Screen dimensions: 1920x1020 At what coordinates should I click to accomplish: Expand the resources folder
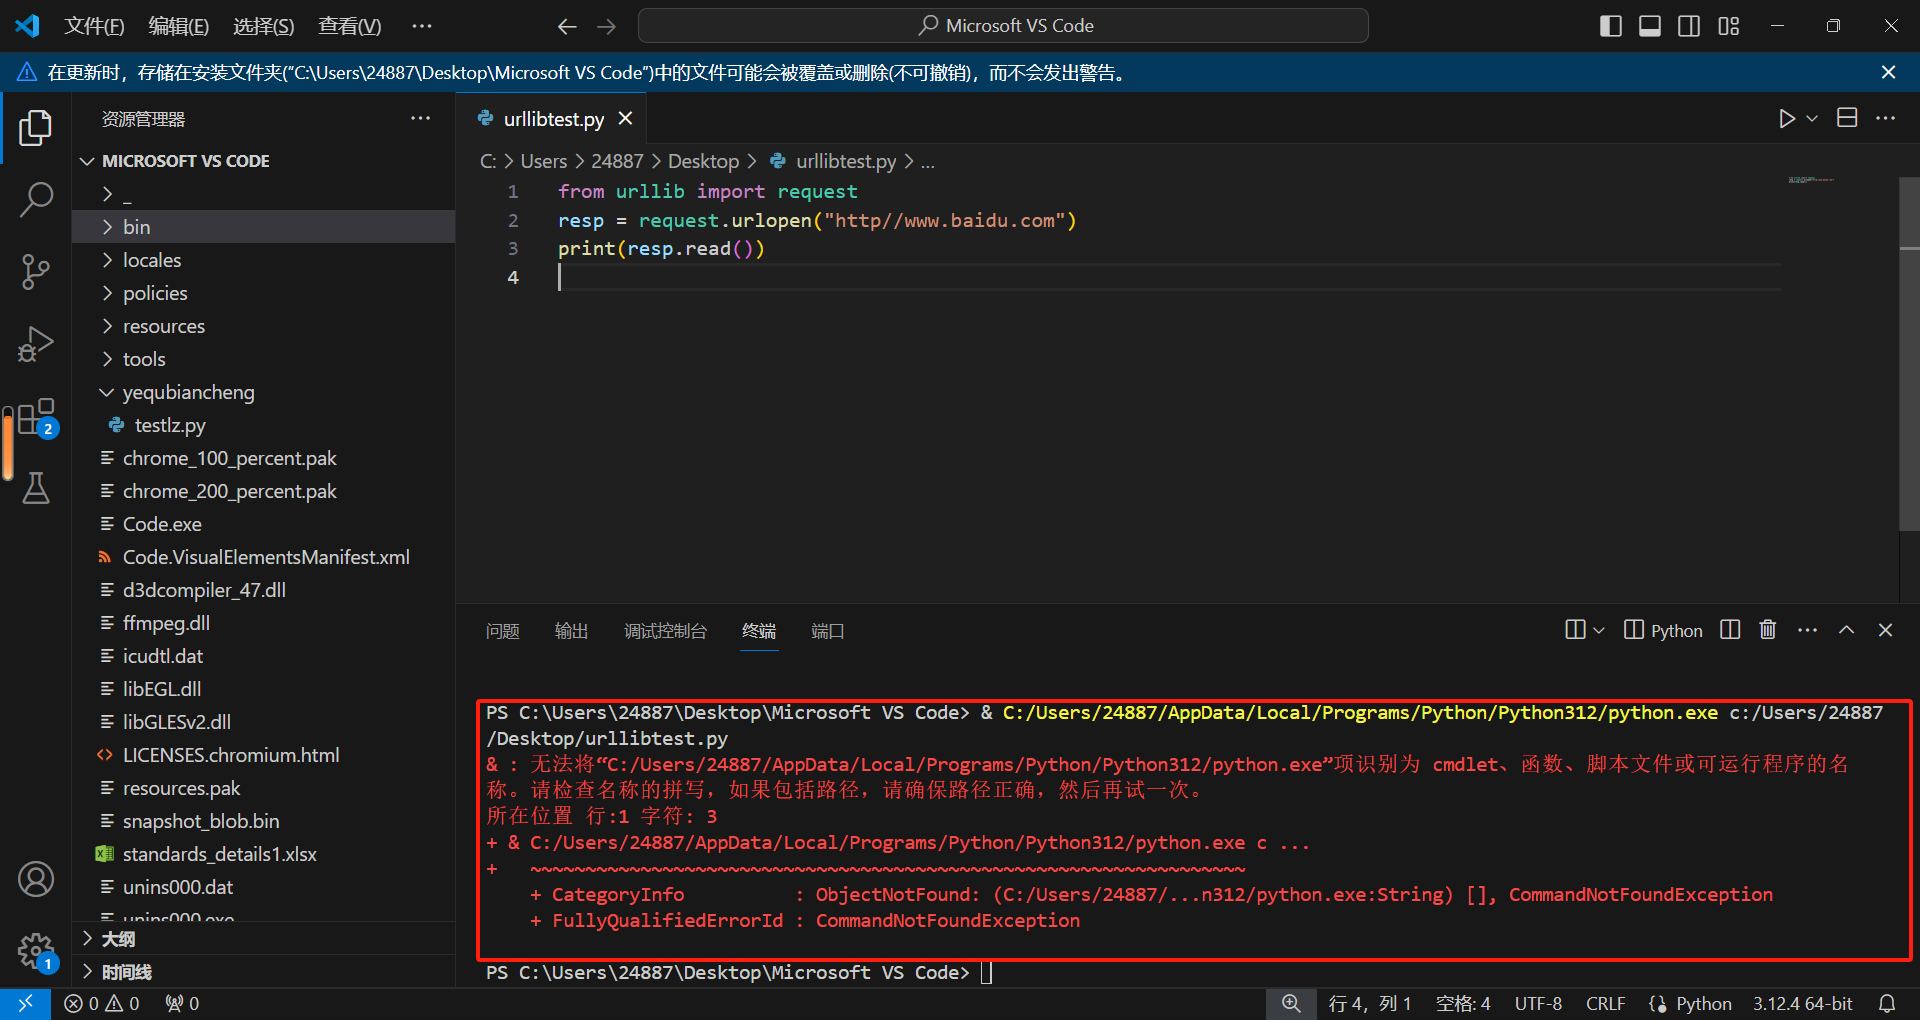click(263, 326)
